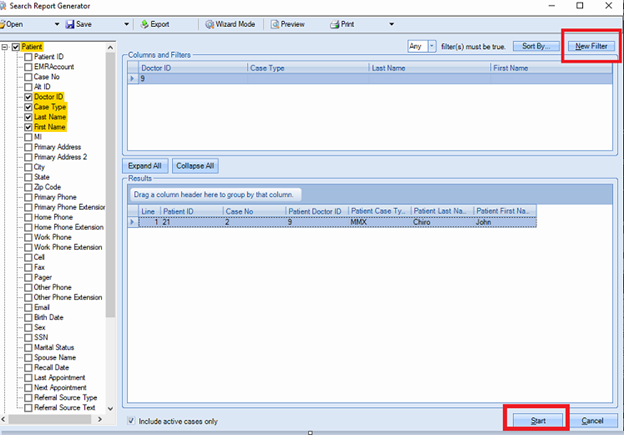
Task: Open the report Preview
Action: 286,23
